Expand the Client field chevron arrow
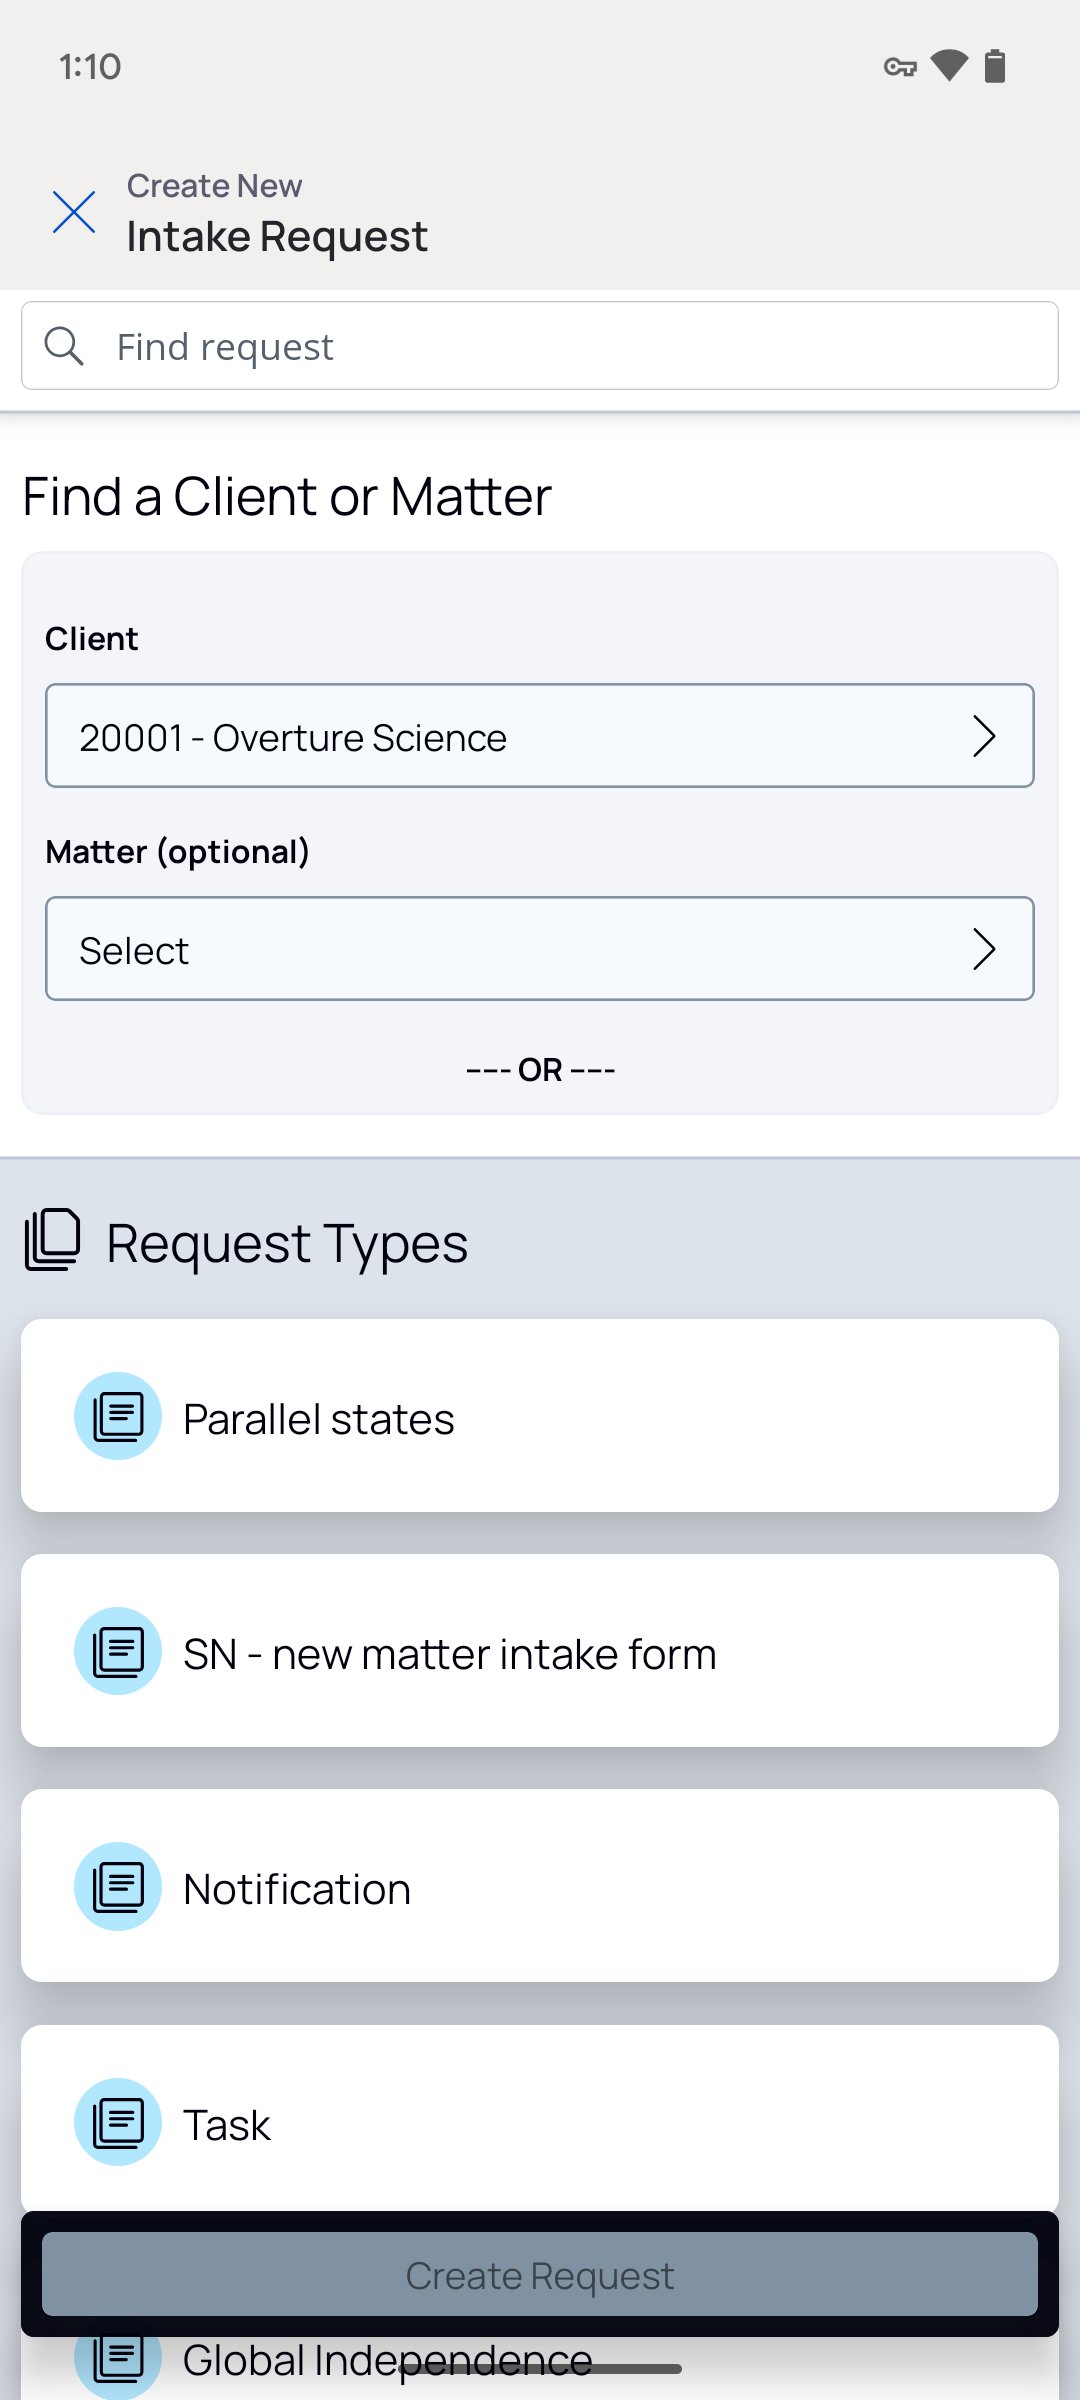Image resolution: width=1080 pixels, height=2400 pixels. 984,737
